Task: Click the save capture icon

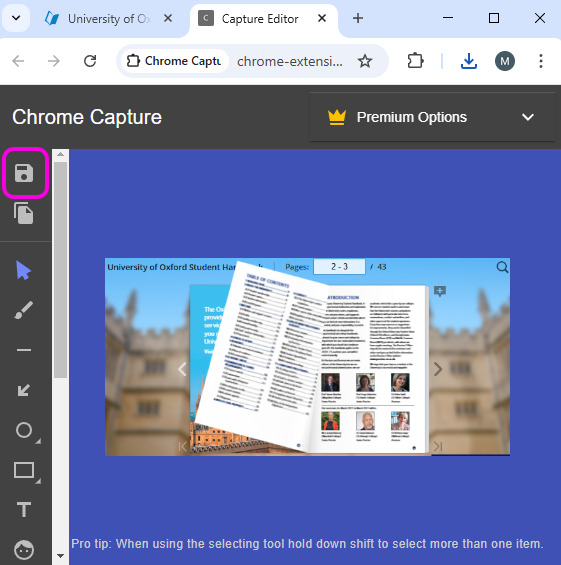Action: point(24,173)
